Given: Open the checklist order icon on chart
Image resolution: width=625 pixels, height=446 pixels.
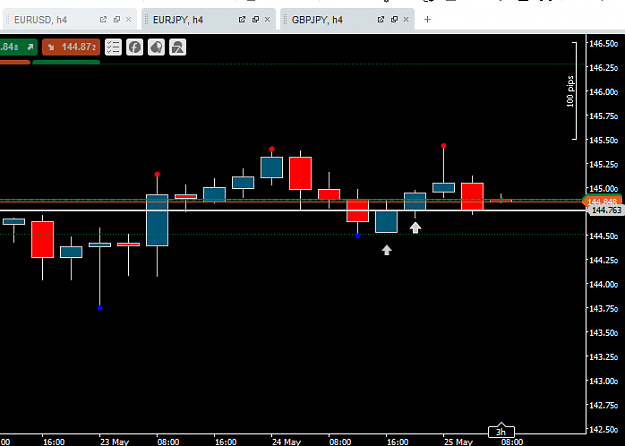Looking at the screenshot, I should point(113,47).
